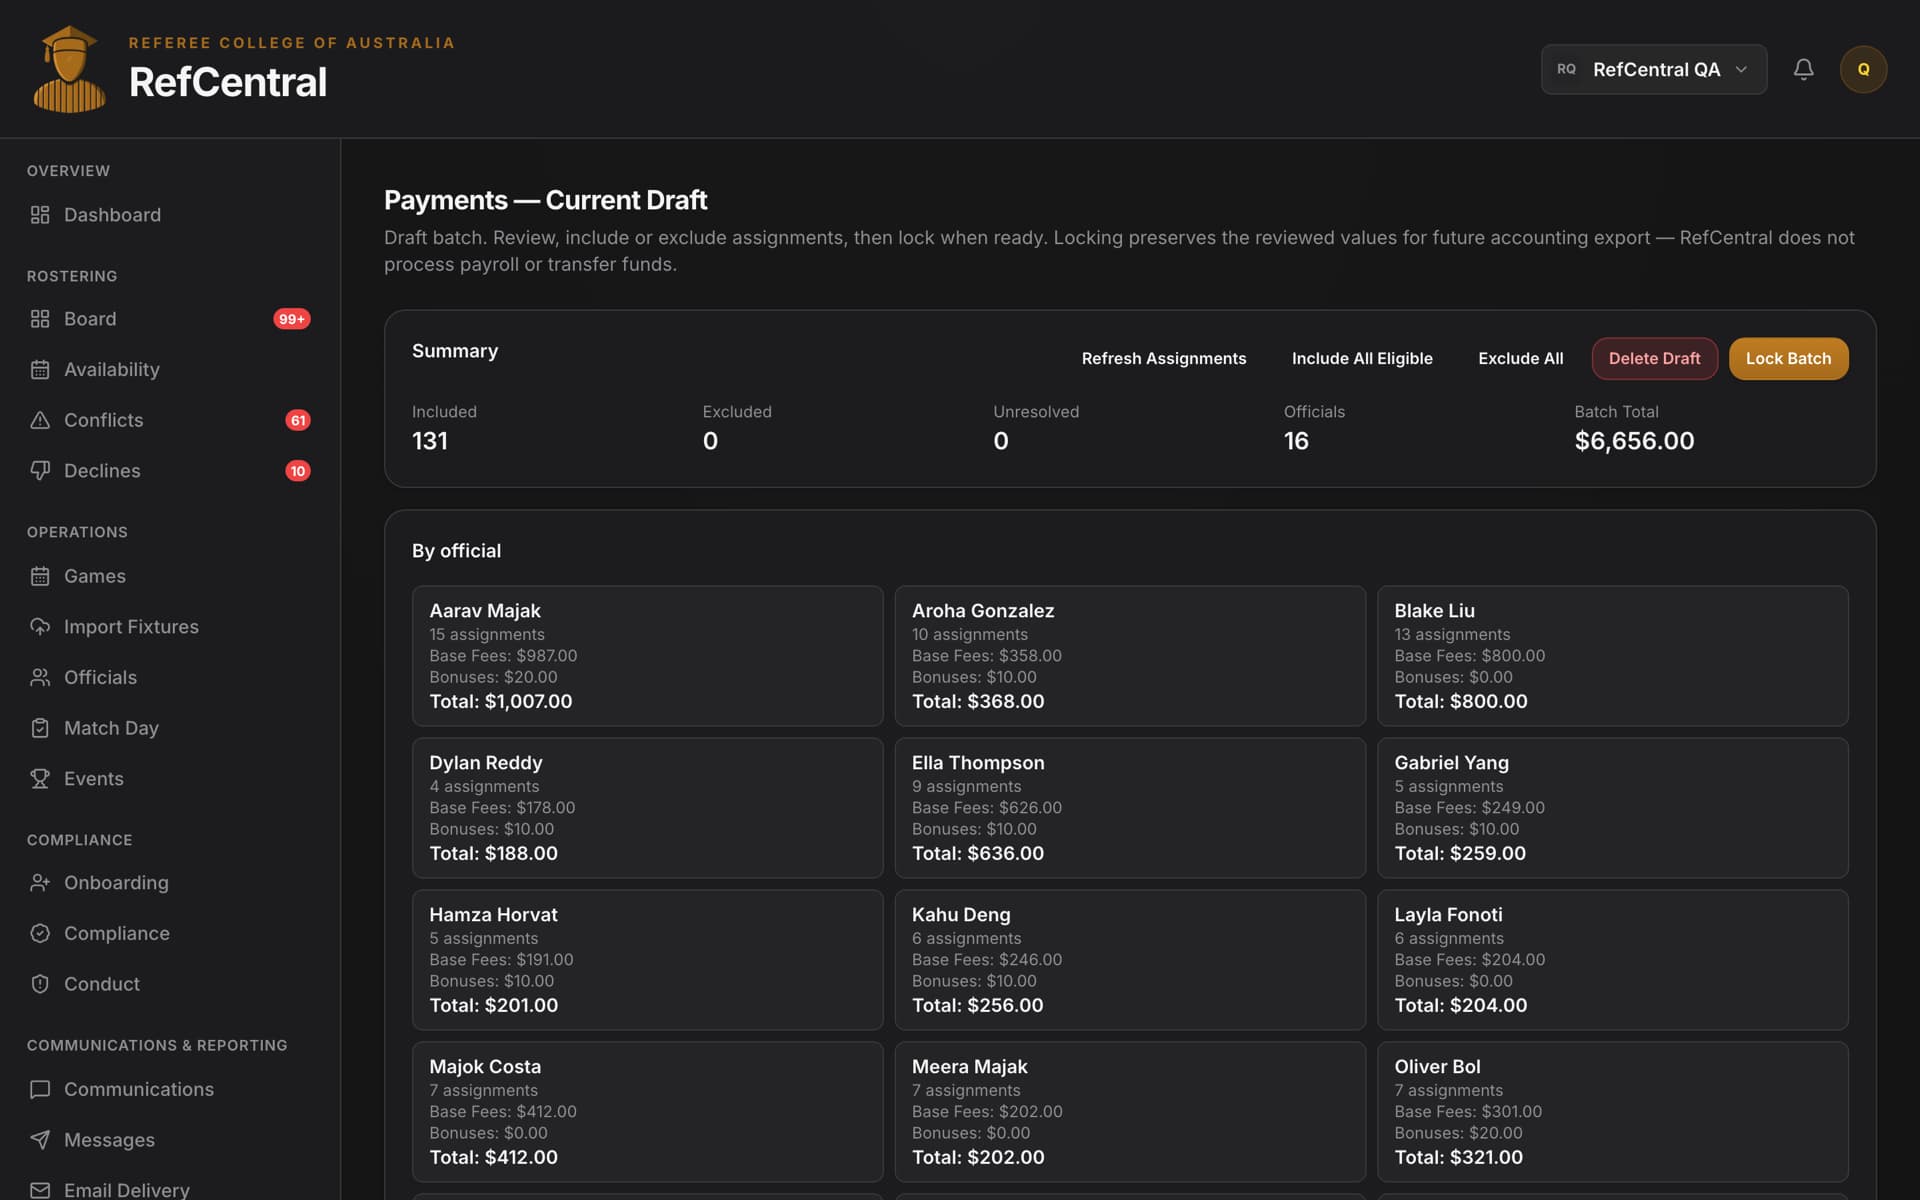
Task: Click the Events trophy icon
Action: (40, 779)
